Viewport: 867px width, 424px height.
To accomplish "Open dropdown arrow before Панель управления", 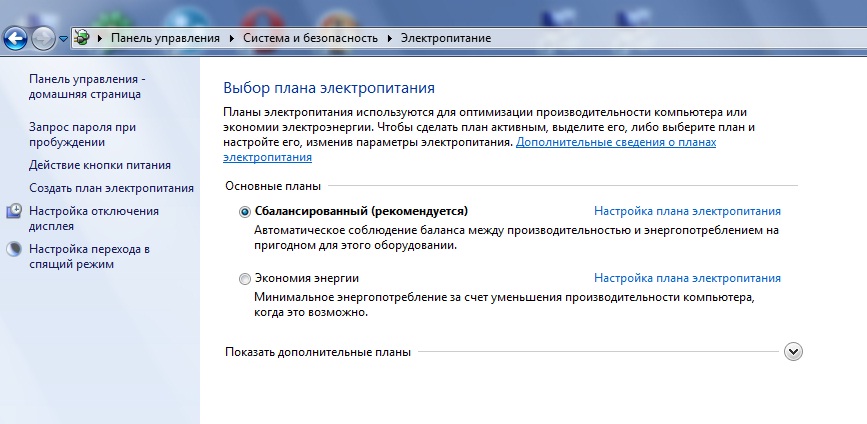I will pos(100,39).
